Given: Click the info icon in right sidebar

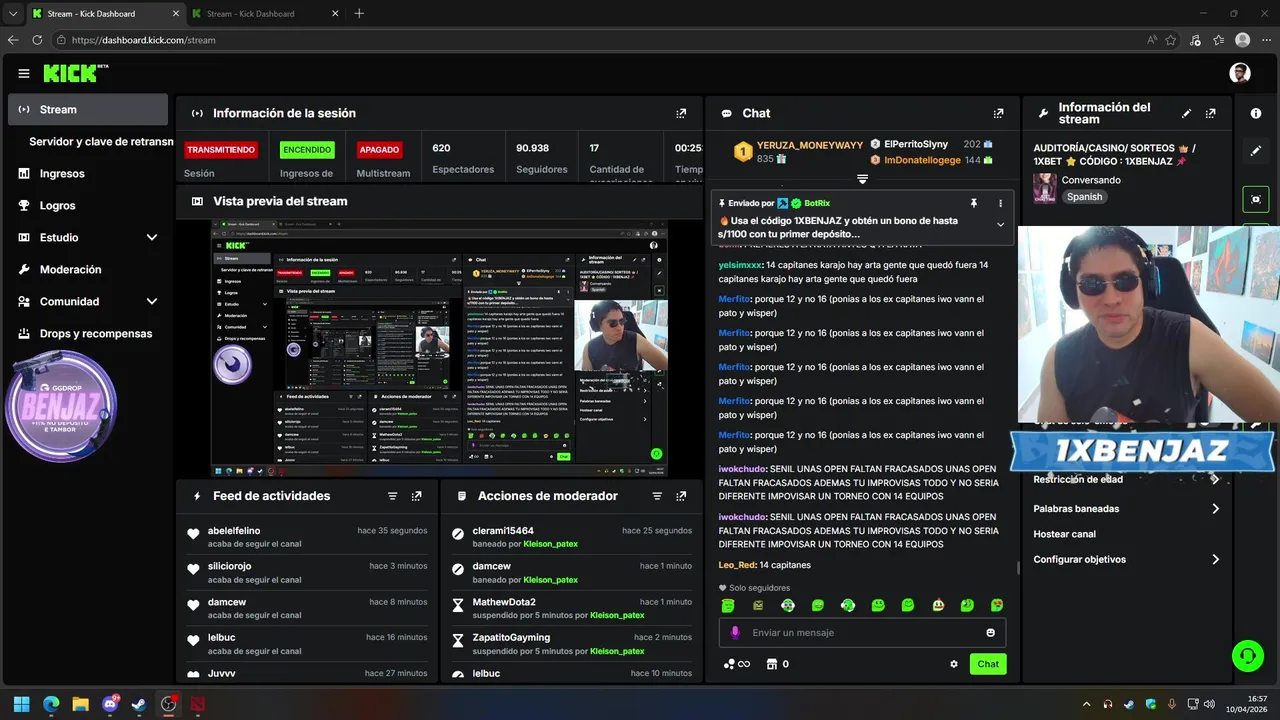Looking at the screenshot, I should pyautogui.click(x=1256, y=113).
